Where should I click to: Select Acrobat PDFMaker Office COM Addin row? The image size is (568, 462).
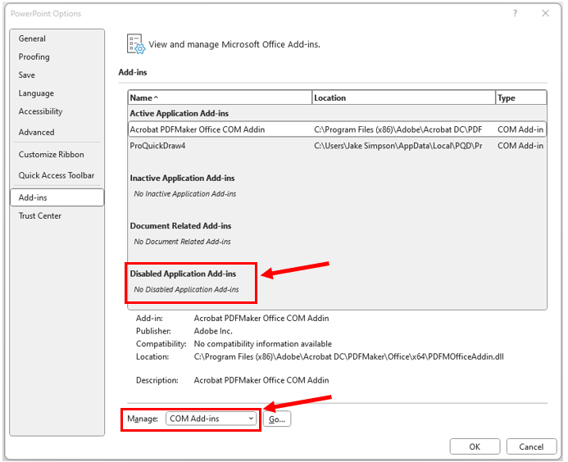337,129
